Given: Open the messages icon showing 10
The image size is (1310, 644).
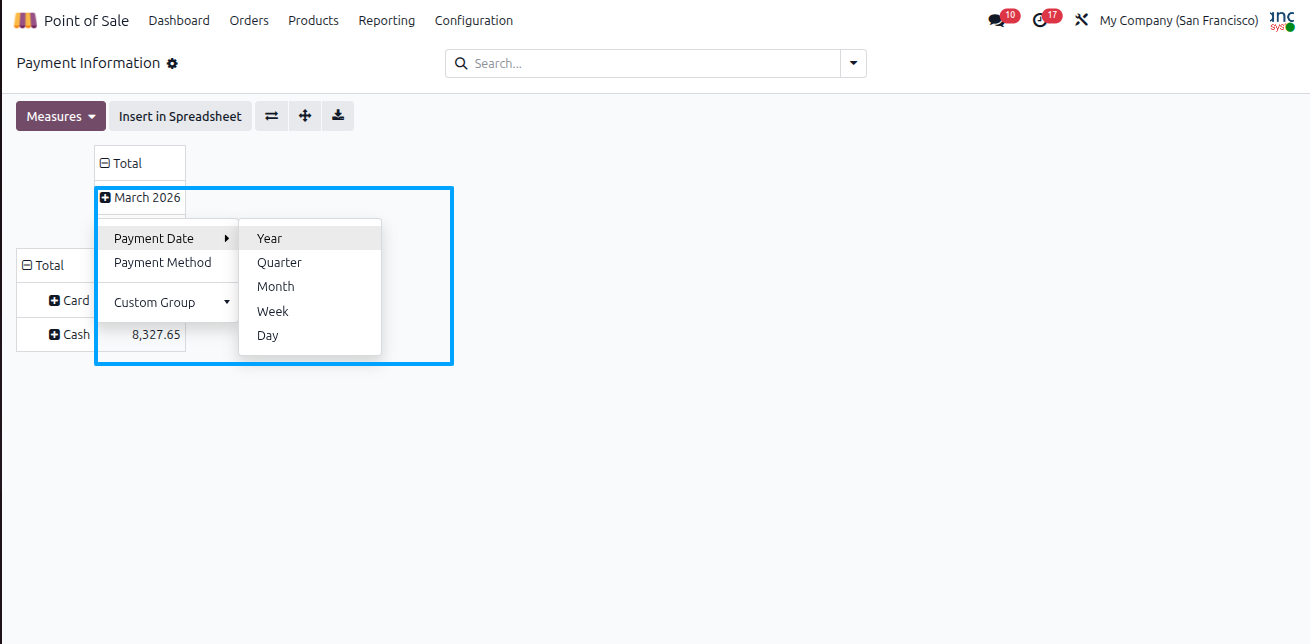Looking at the screenshot, I should point(1002,19).
